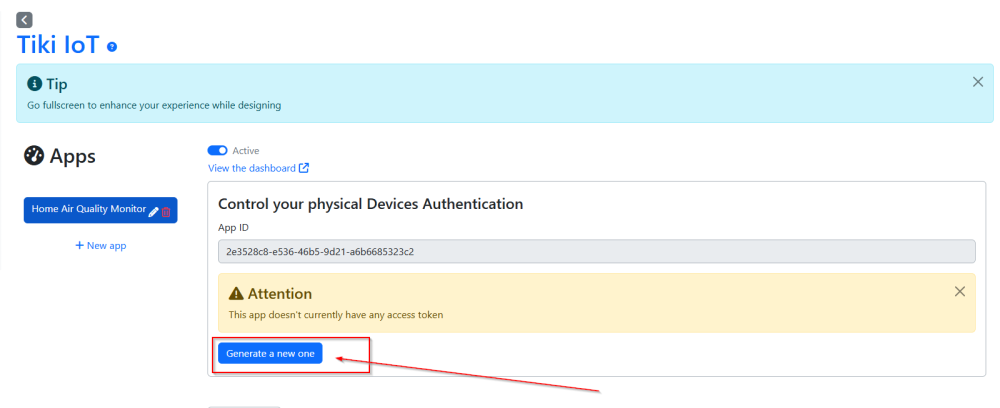
Task: Select the Home Air Quality Monitor app
Action: pos(89,209)
